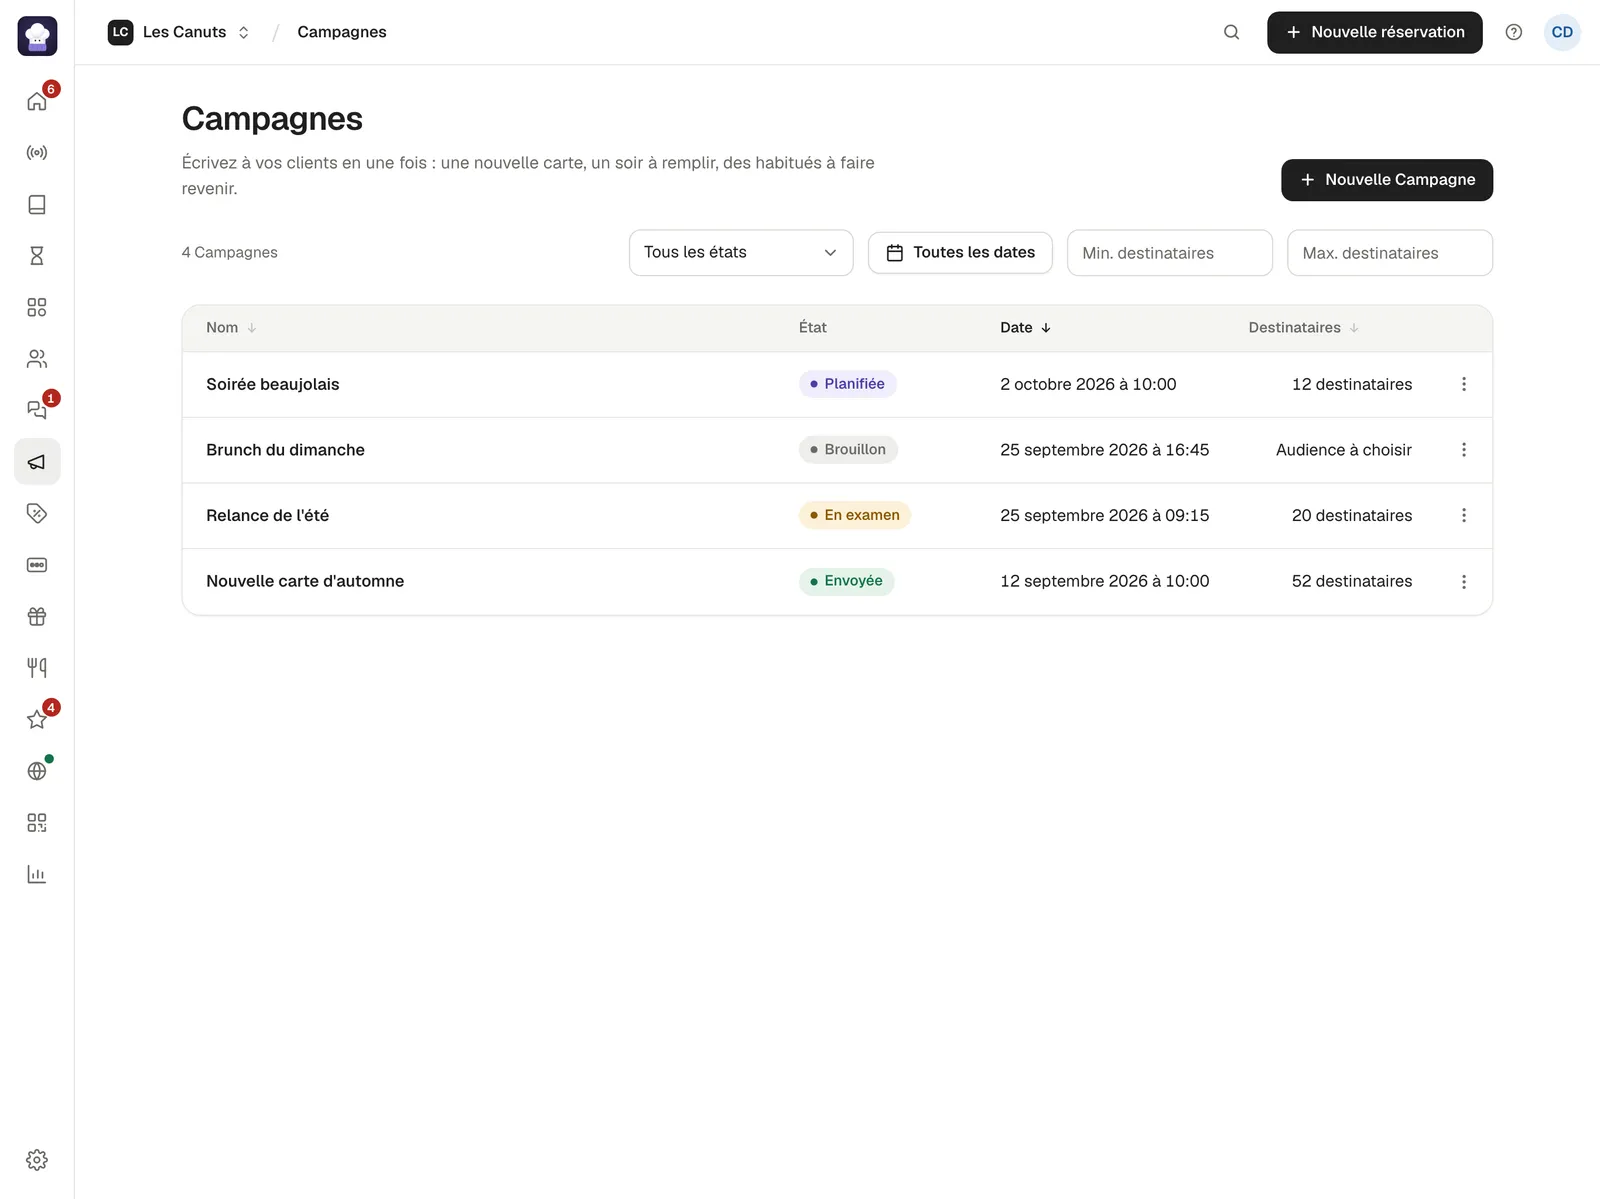Open the reviews star icon

[x=37, y=719]
